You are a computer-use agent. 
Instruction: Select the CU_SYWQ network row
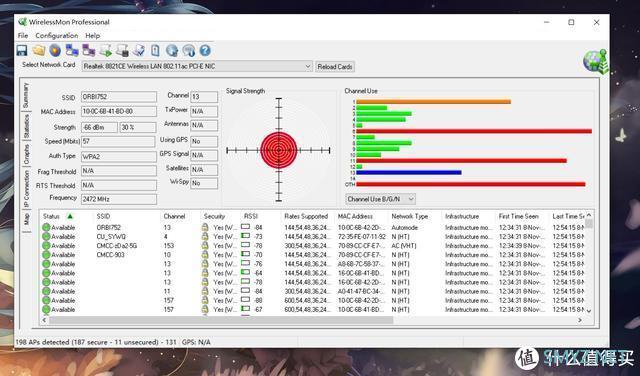point(313,237)
